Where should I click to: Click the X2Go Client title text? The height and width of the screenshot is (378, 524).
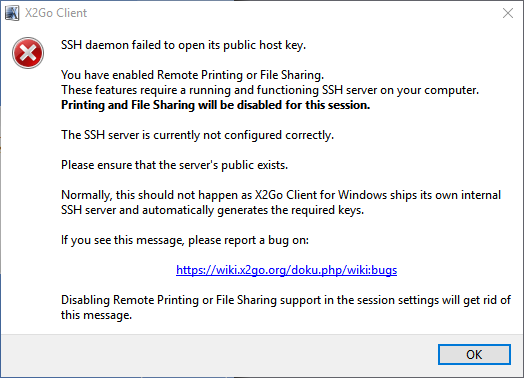click(x=56, y=13)
